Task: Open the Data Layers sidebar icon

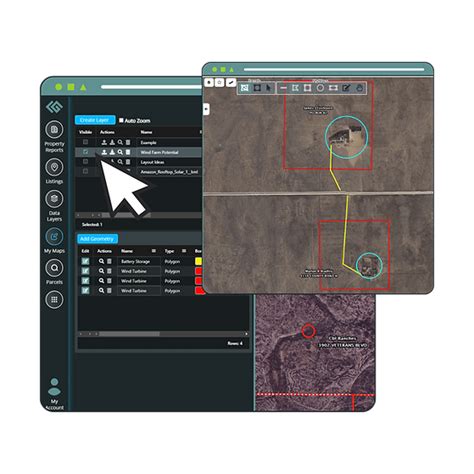Action: [x=54, y=199]
